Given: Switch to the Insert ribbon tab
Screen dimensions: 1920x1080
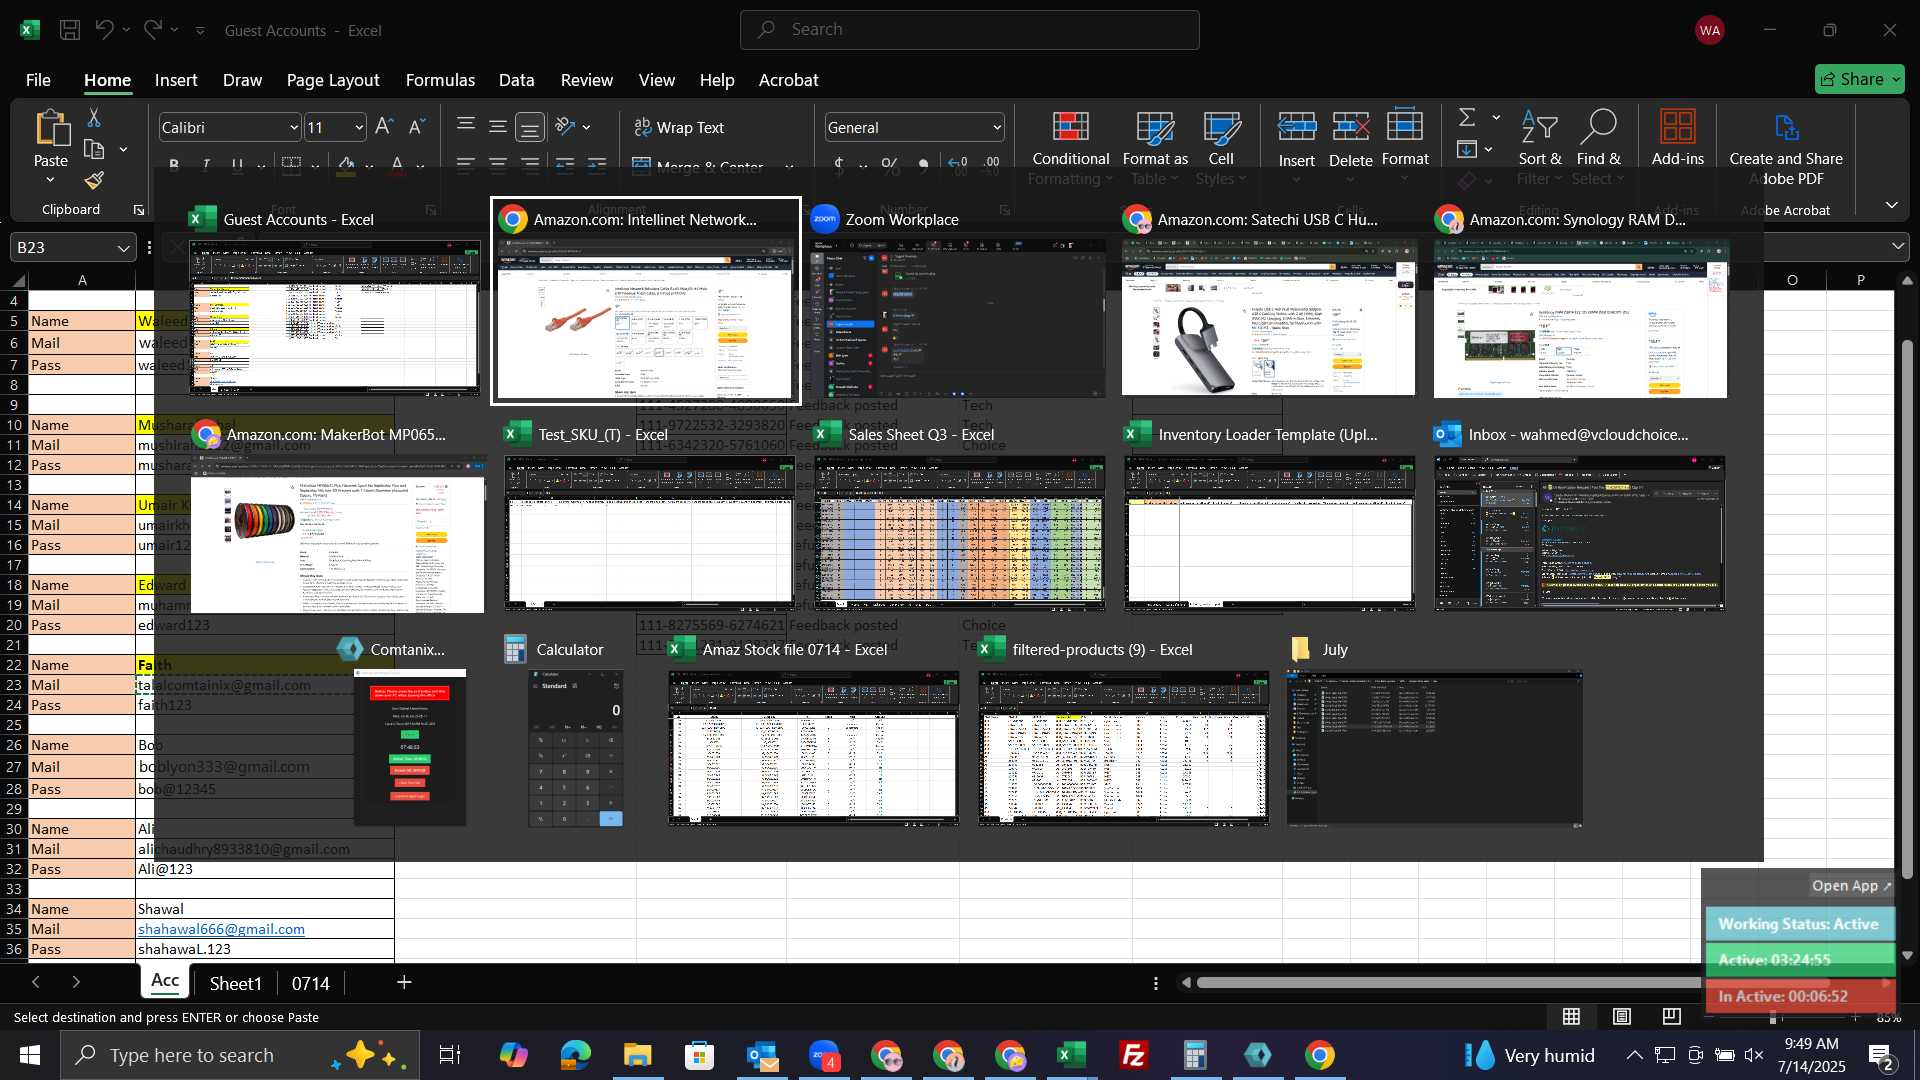Looking at the screenshot, I should click(x=176, y=80).
